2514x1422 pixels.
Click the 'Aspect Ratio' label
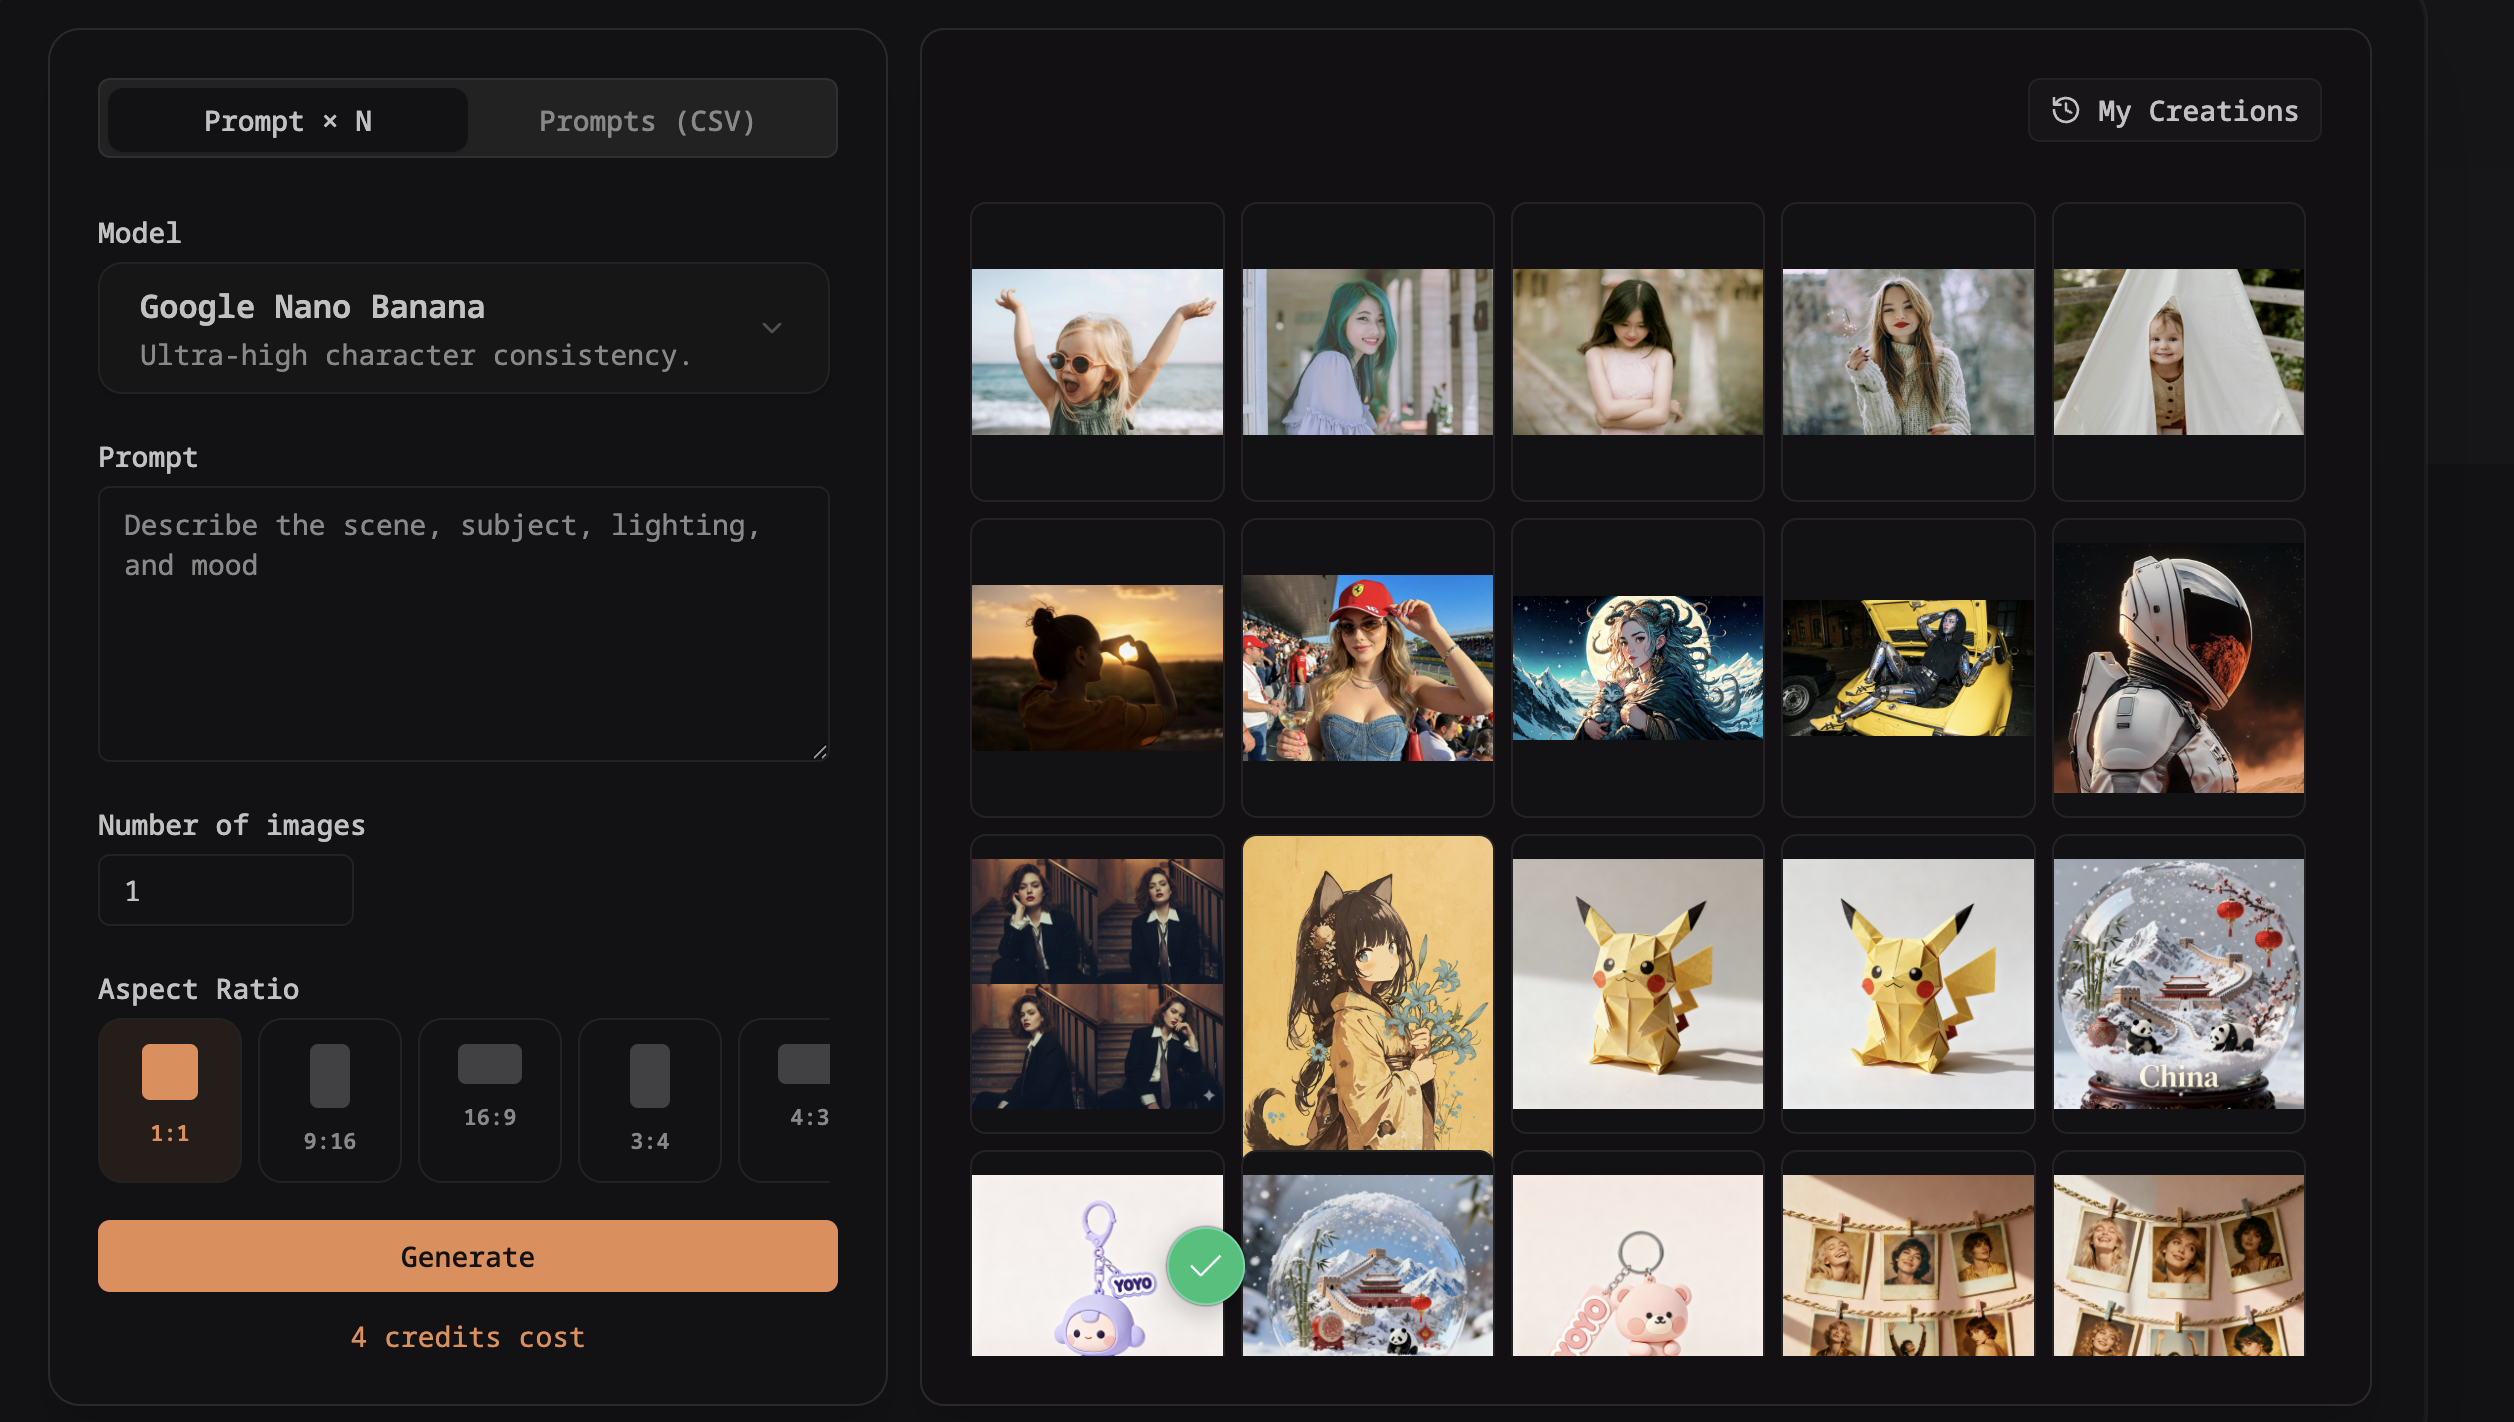tap(199, 989)
